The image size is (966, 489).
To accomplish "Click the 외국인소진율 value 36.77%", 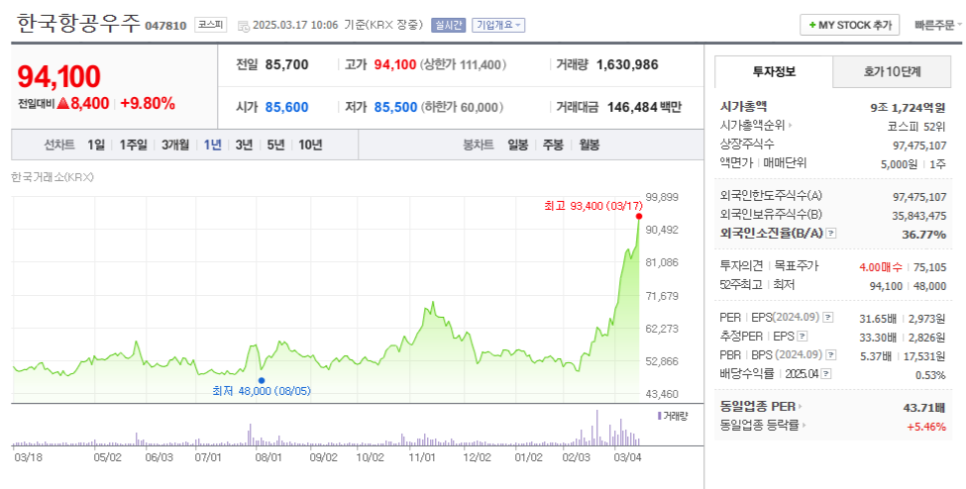I will tap(924, 235).
